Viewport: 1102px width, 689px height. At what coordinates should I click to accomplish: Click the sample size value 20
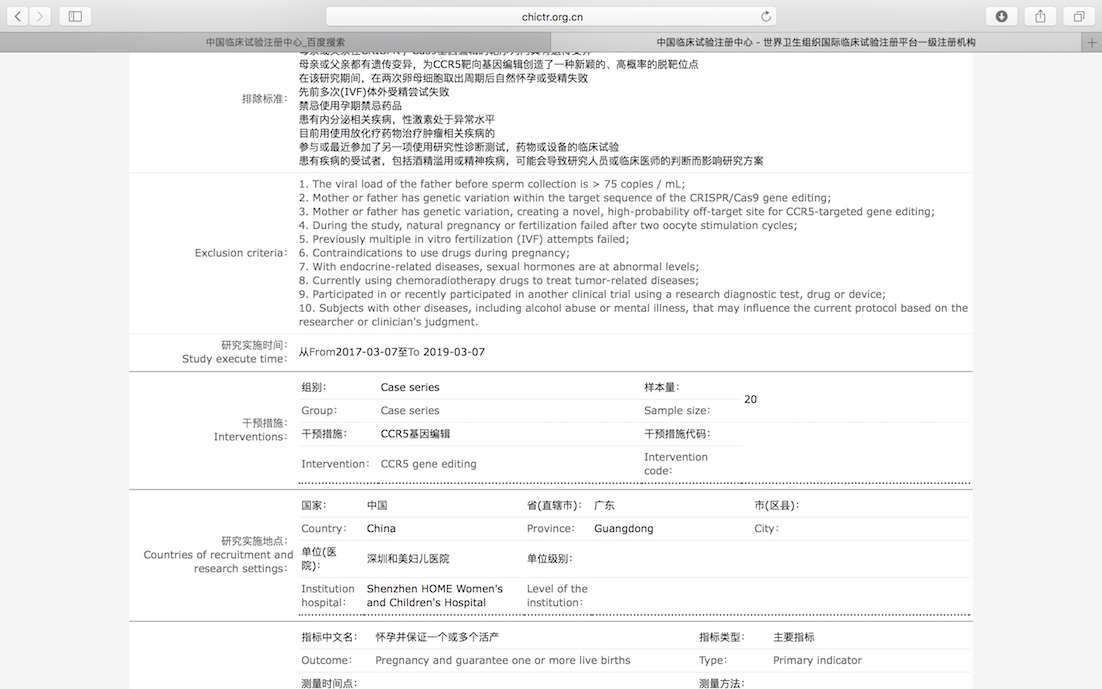750,399
